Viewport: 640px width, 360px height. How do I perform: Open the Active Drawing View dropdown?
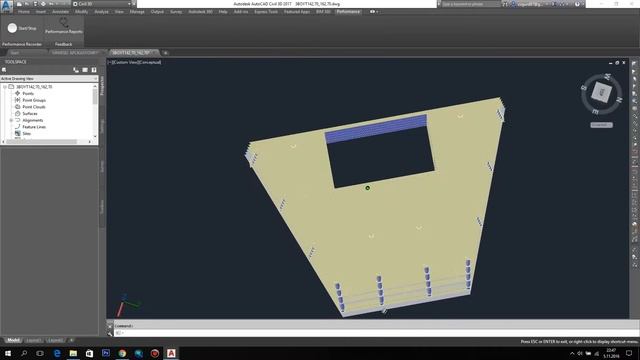click(49, 78)
